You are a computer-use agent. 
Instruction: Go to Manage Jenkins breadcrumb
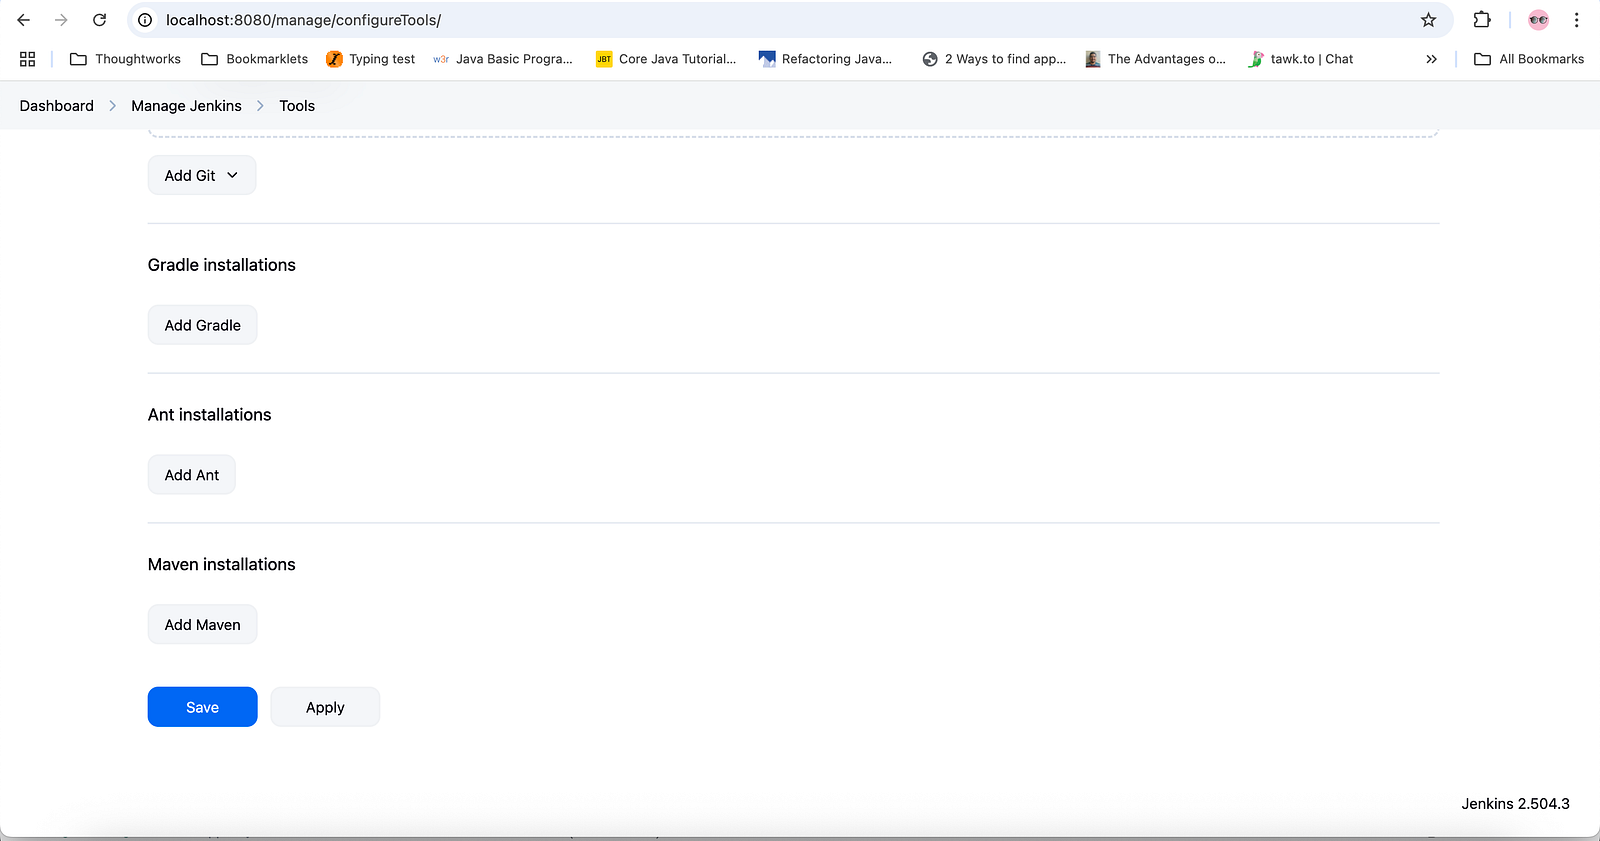pyautogui.click(x=186, y=106)
